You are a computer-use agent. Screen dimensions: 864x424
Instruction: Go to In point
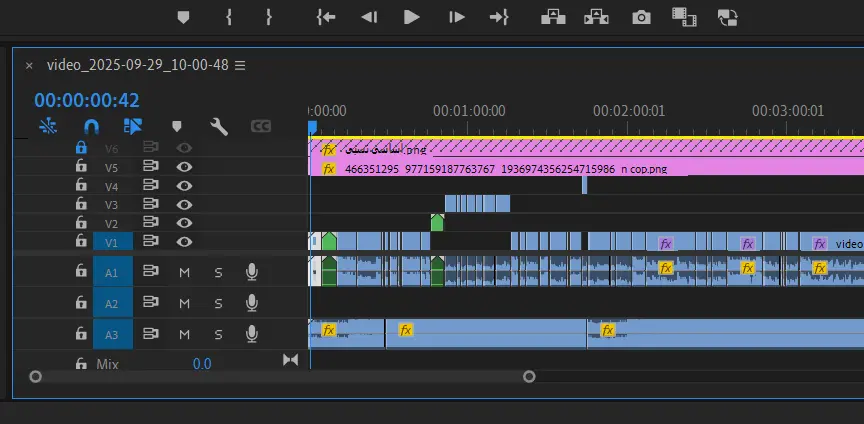[326, 18]
